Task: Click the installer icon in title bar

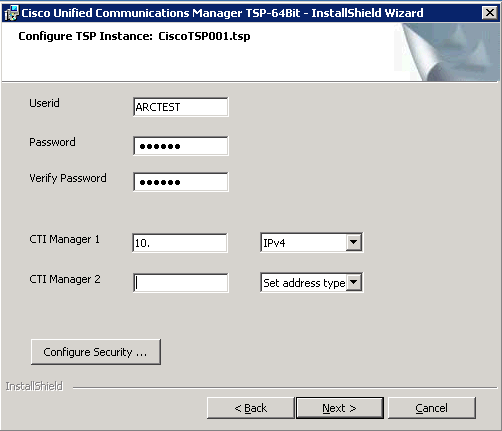Action: click(11, 13)
